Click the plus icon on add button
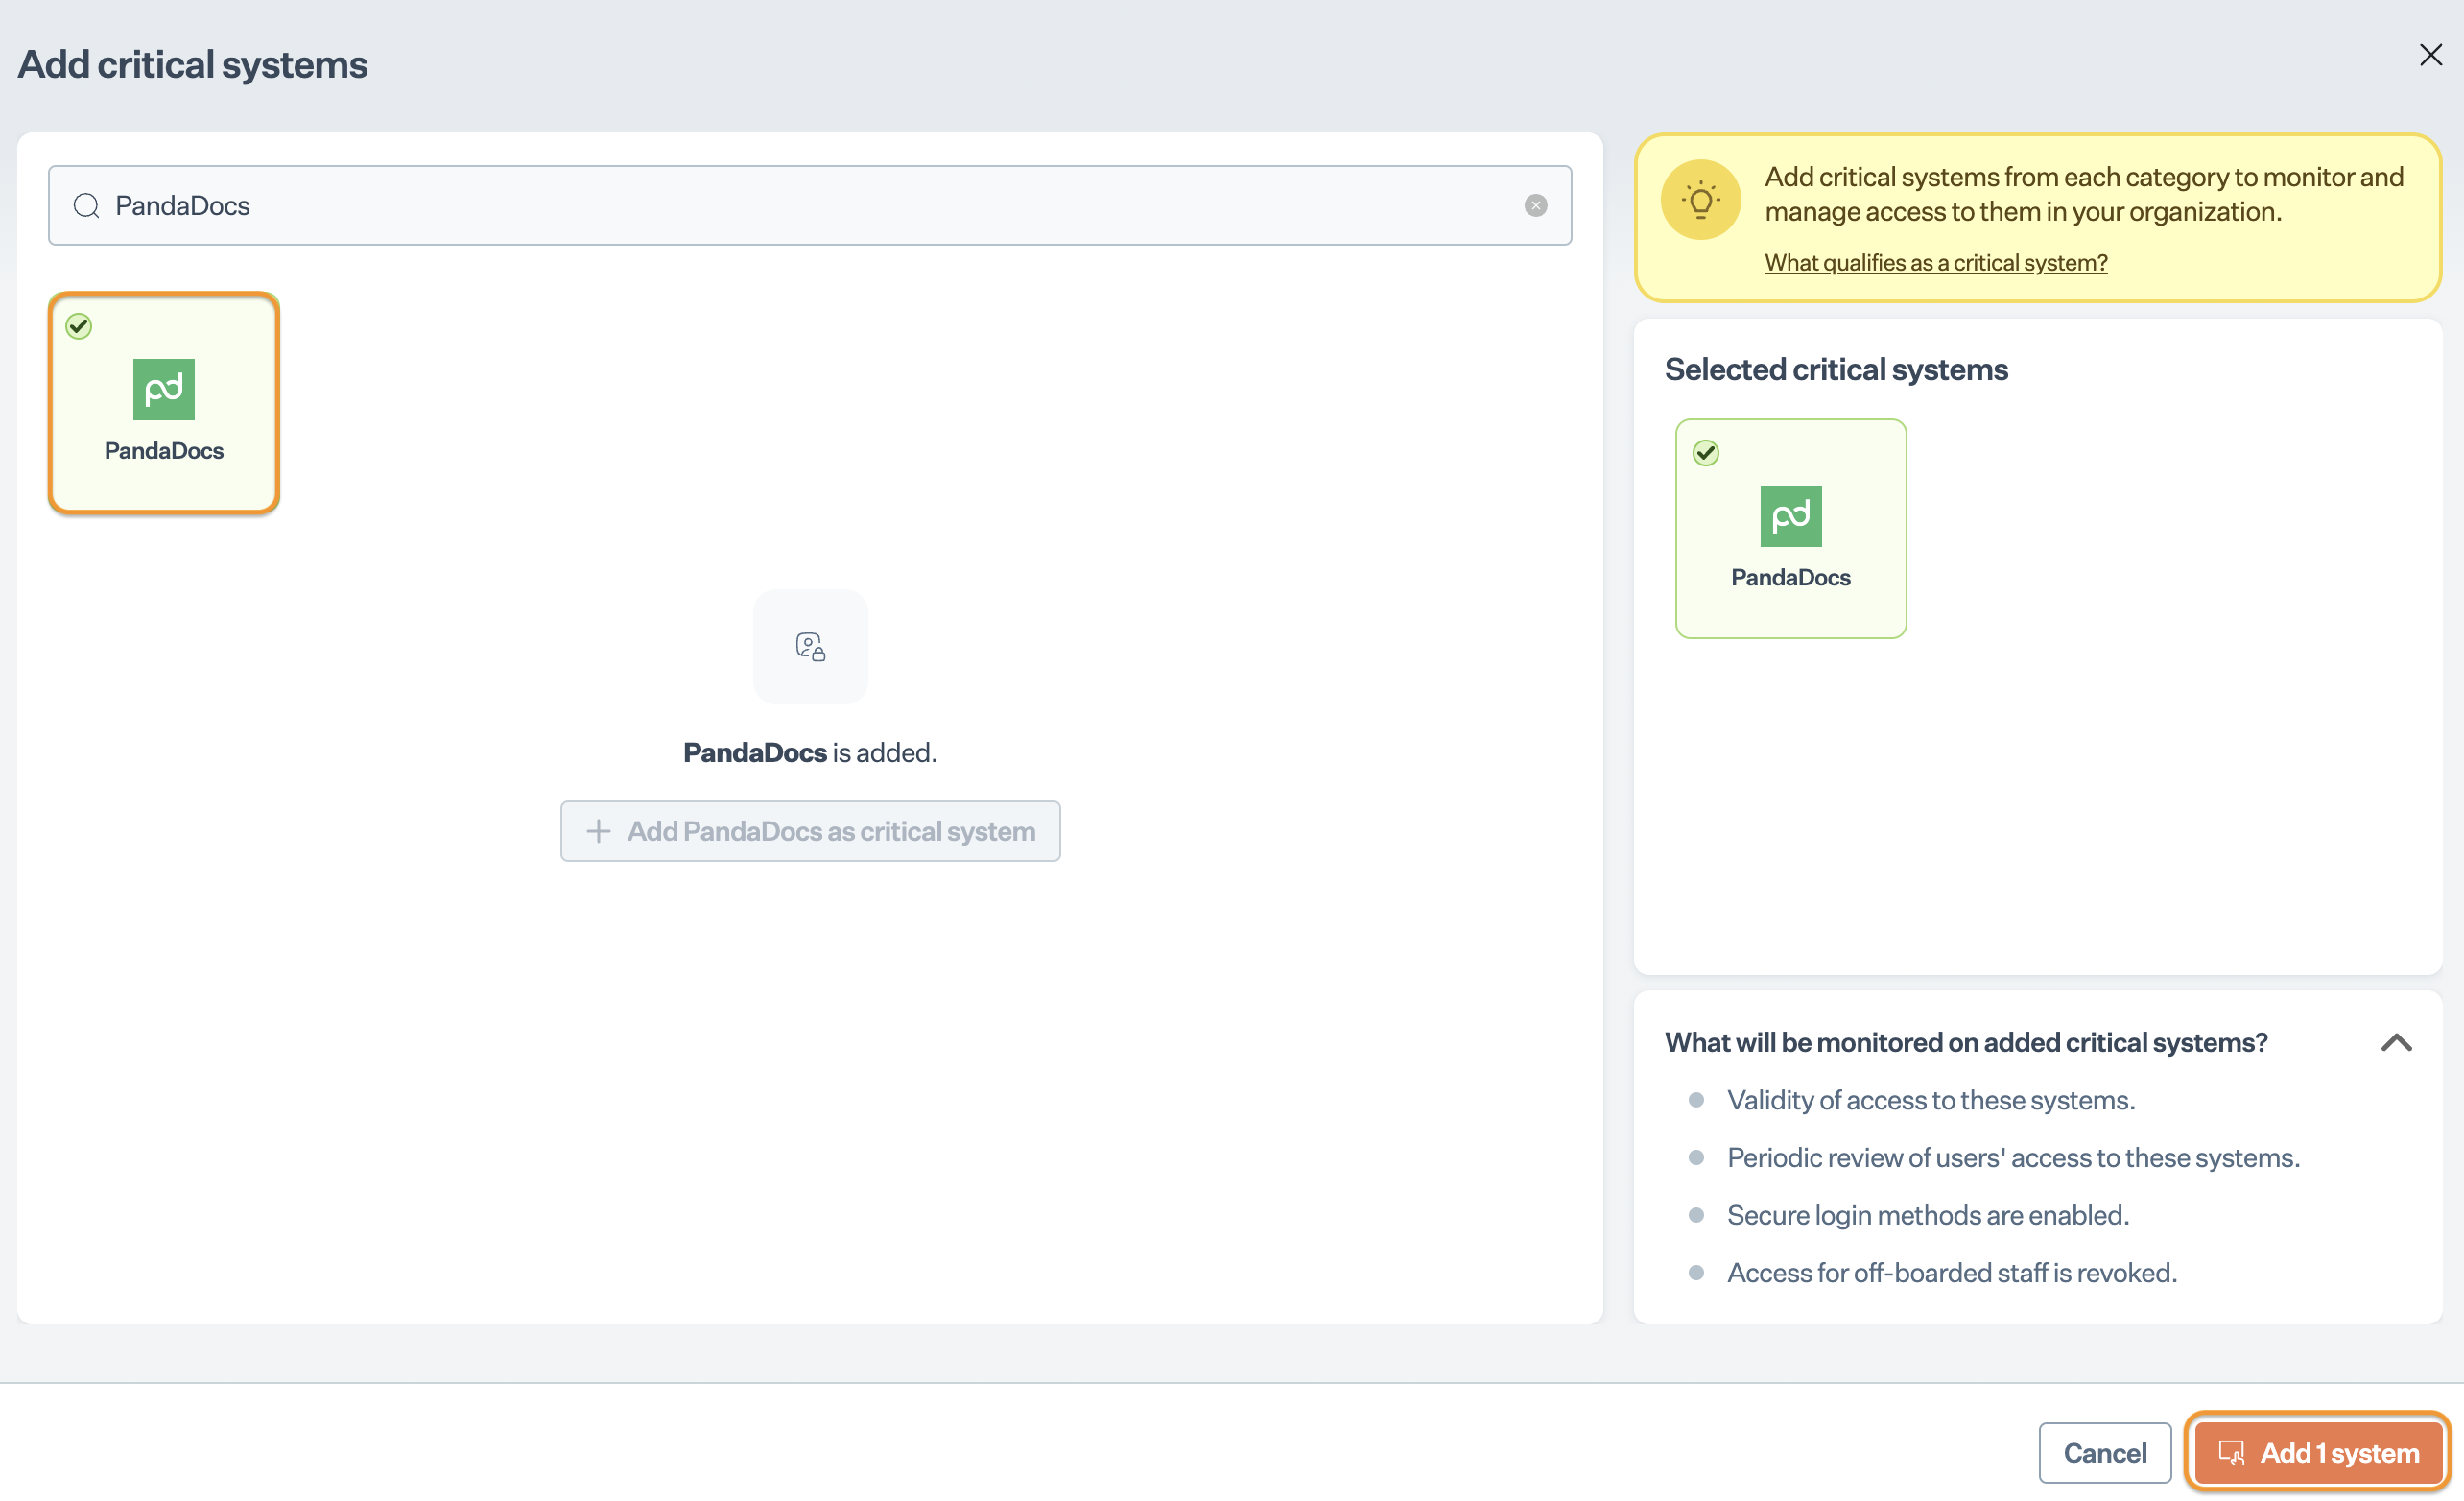The image size is (2464, 1501). (x=598, y=831)
